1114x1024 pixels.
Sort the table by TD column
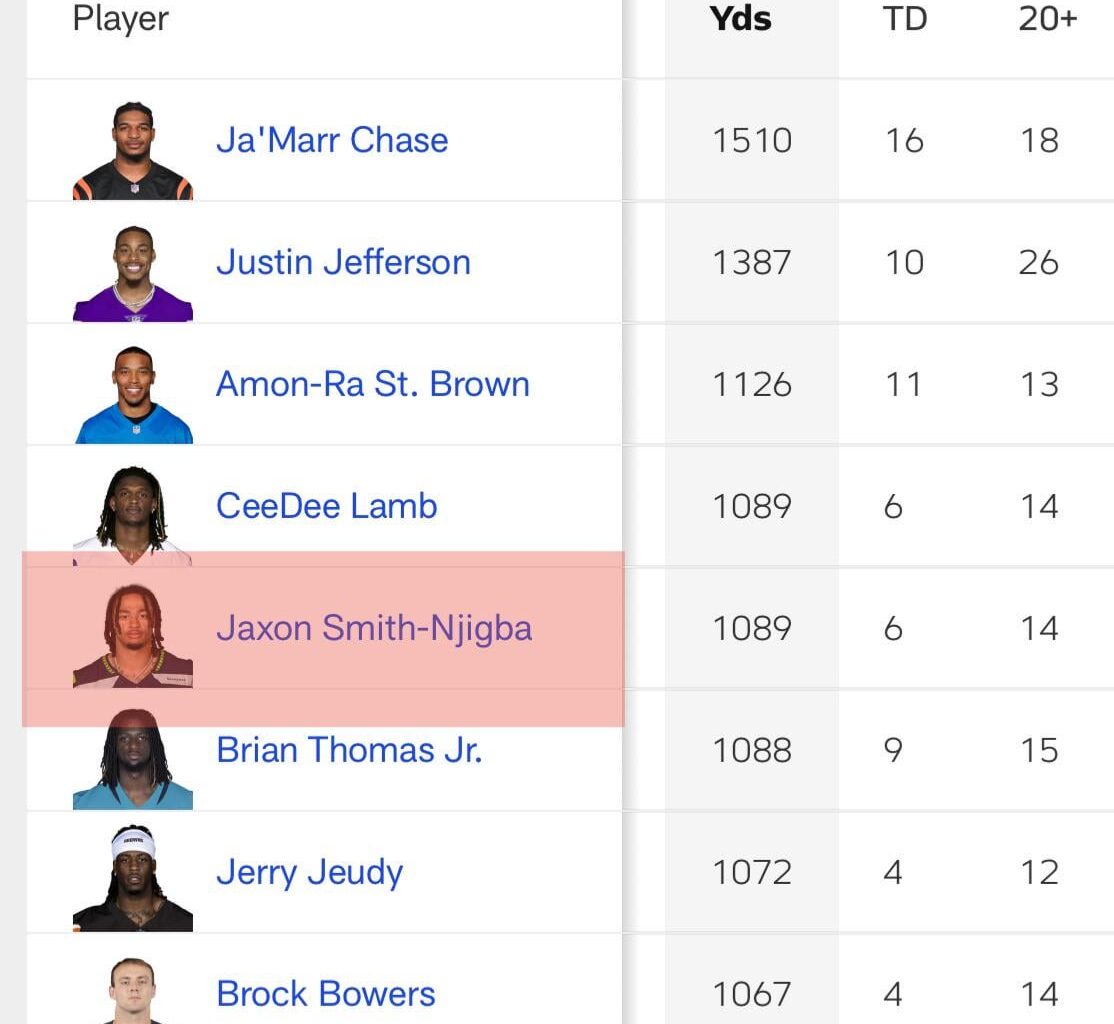coord(905,19)
